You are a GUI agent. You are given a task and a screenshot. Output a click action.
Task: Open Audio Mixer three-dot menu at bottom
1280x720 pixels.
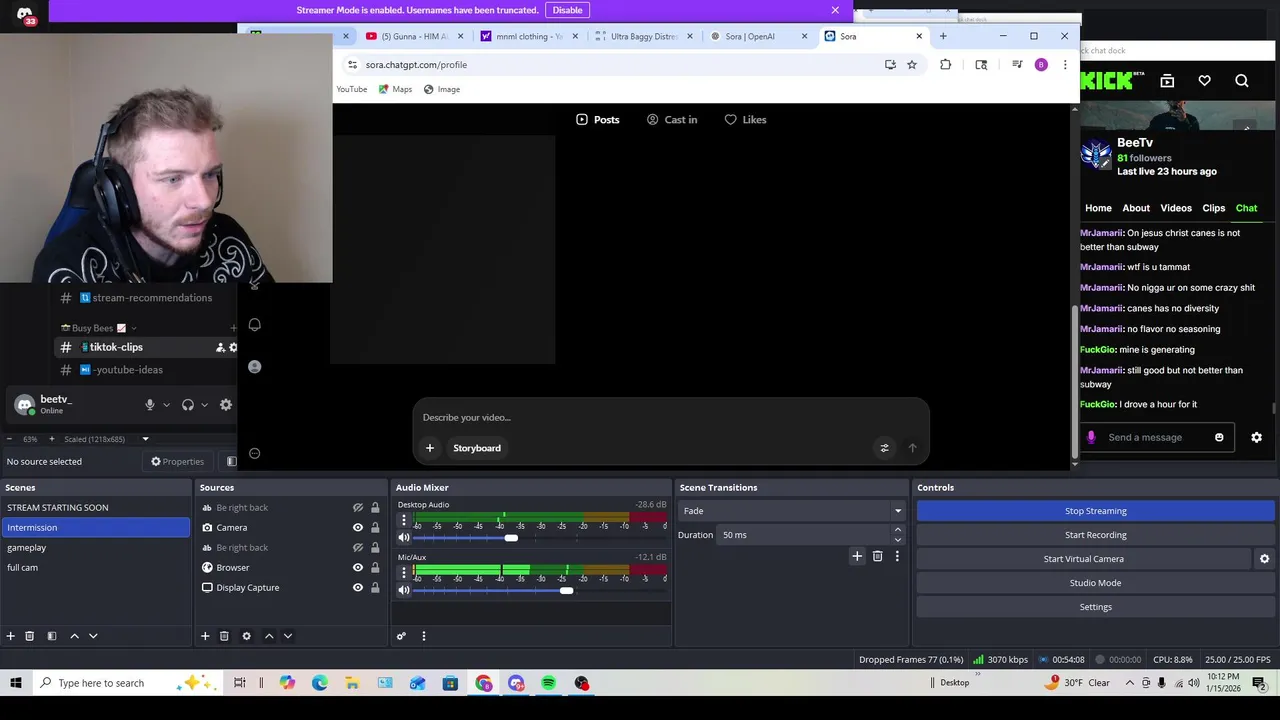point(423,636)
